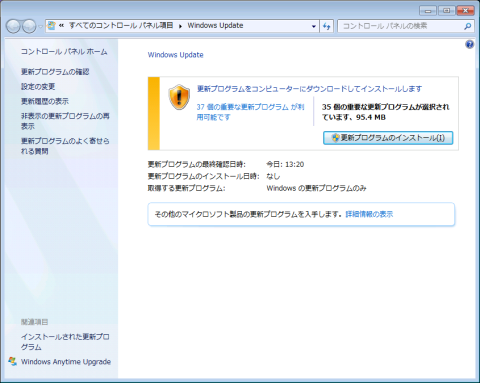Click the download and install updates heading
The image size is (480, 383).
click(309, 89)
